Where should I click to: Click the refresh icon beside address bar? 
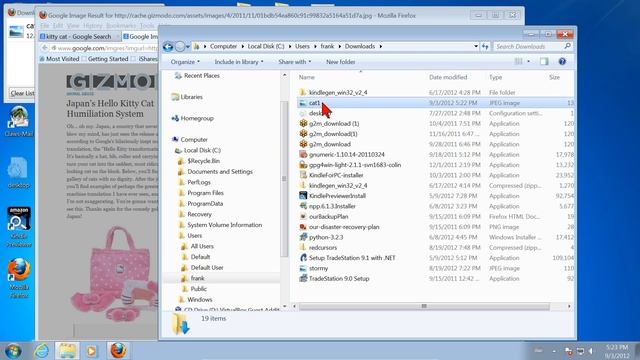tap(485, 47)
